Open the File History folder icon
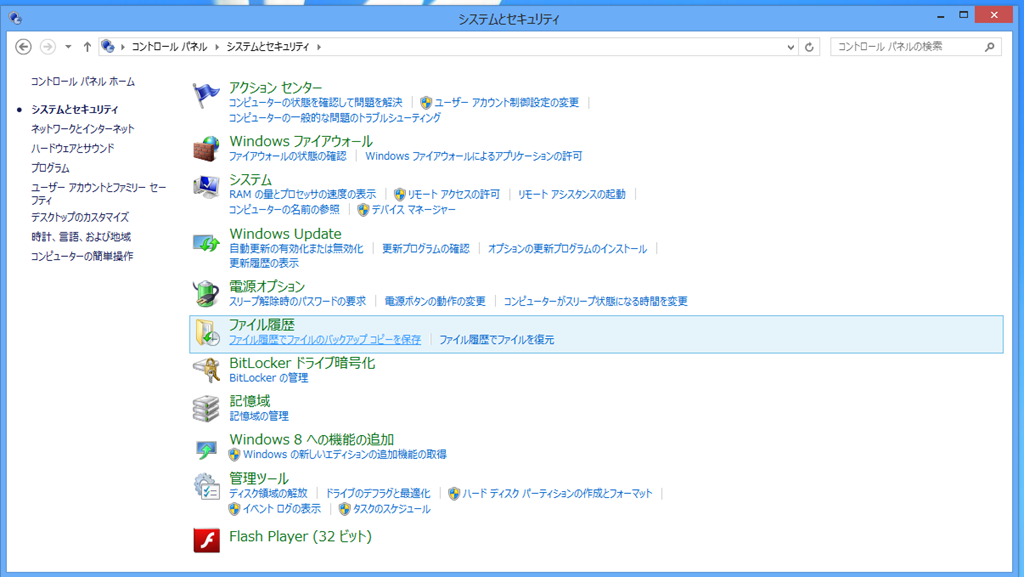 coord(207,333)
